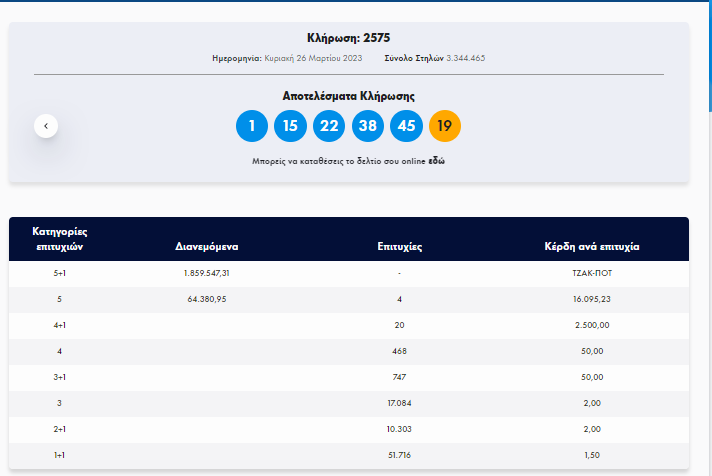The width and height of the screenshot is (712, 476).
Task: Click the 'Κέρδη ανά επιτυχία' column header
Action: pyautogui.click(x=591, y=246)
